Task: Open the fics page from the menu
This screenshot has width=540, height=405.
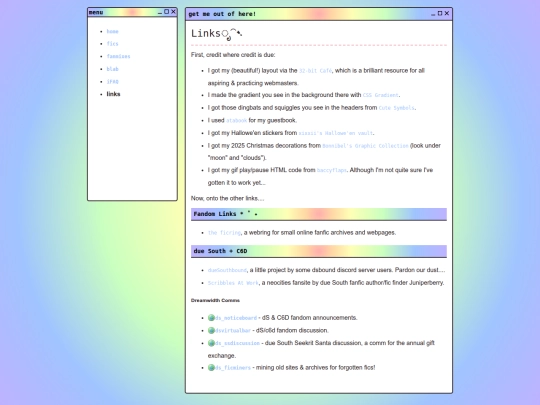Action: tap(112, 44)
